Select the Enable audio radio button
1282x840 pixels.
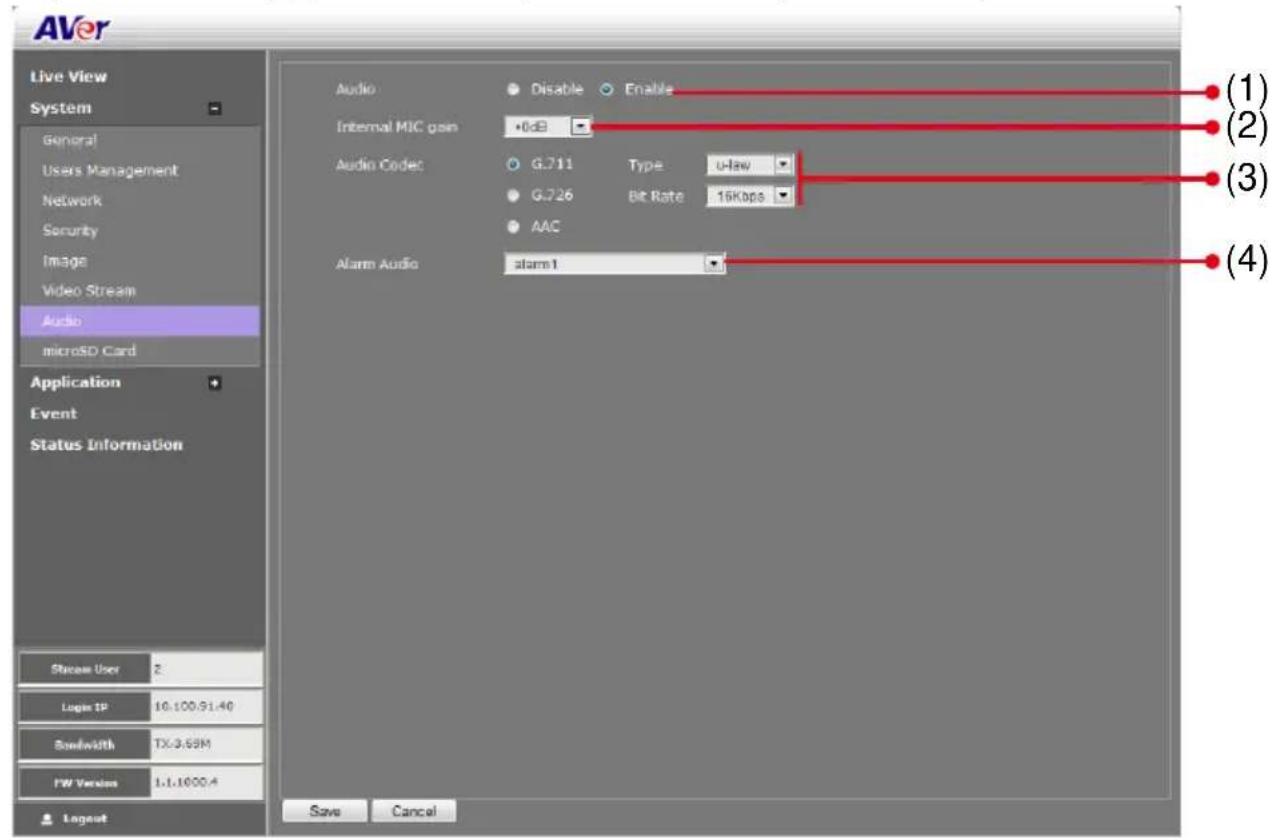coord(607,89)
